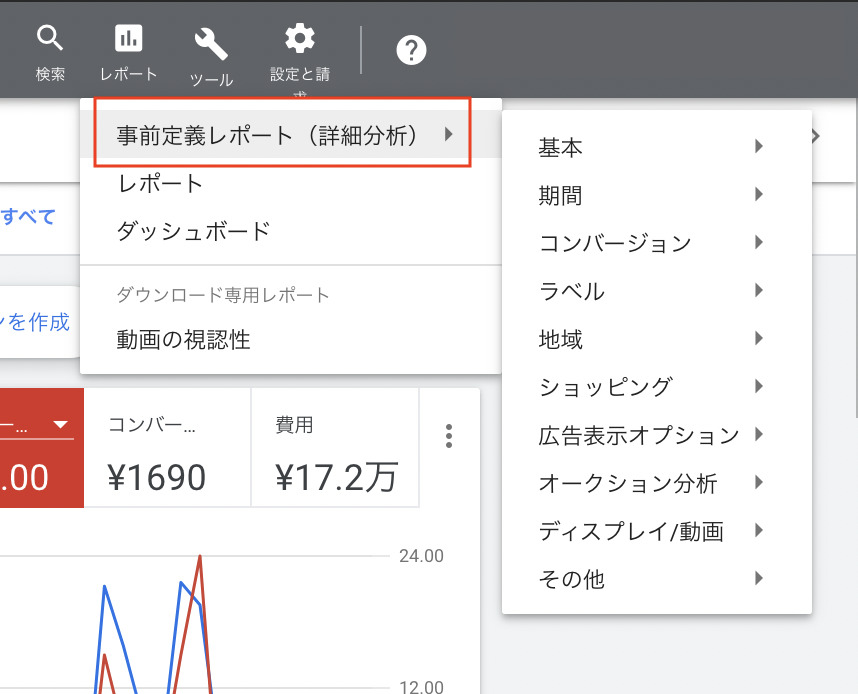Open ダッシュボード from the reports menu
858x694 pixels.
point(193,231)
